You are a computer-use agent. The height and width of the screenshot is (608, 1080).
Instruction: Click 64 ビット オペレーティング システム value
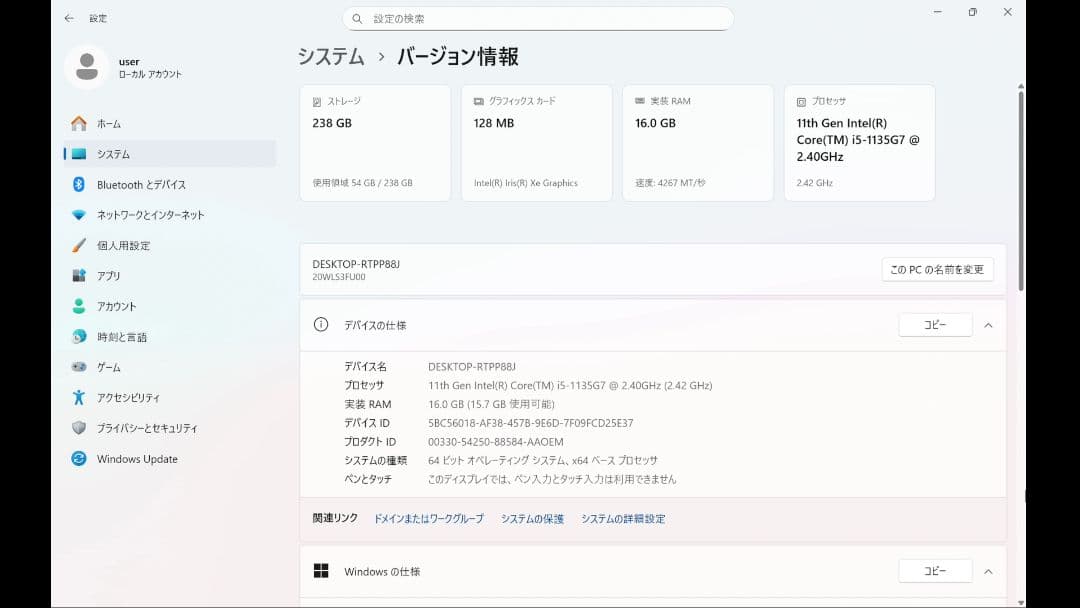pyautogui.click(x=543, y=461)
